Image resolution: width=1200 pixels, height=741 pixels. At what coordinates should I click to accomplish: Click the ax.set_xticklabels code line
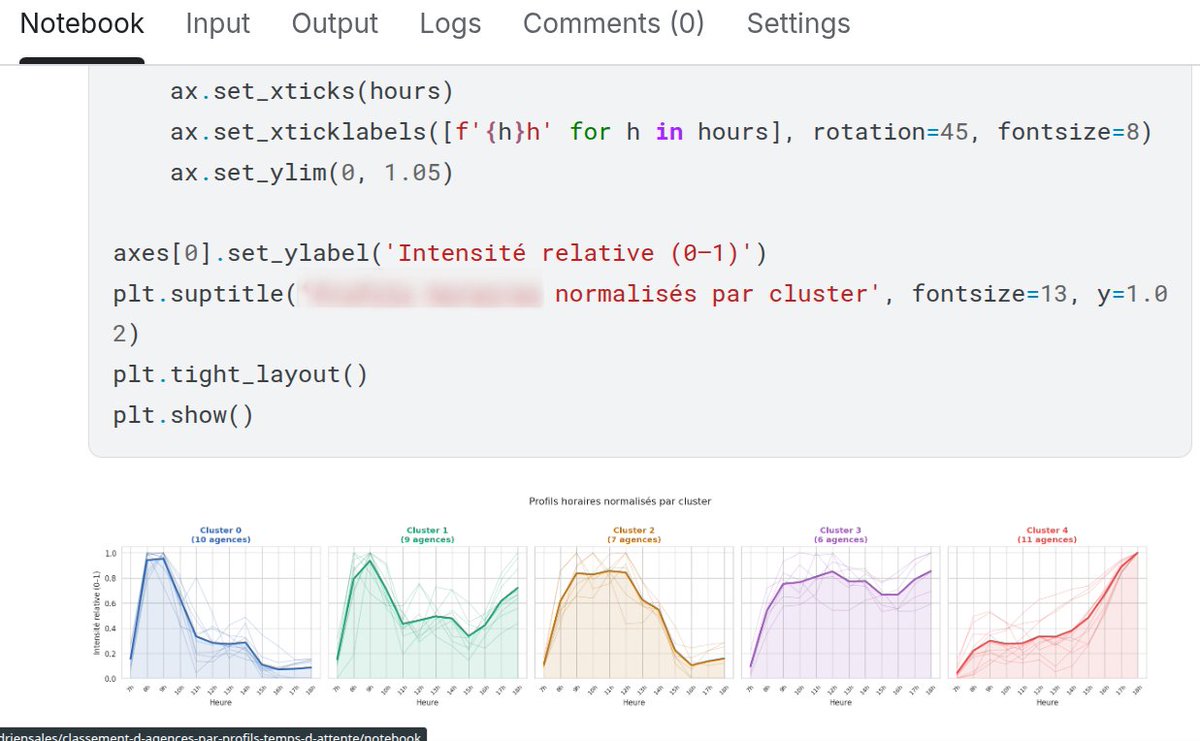click(x=661, y=132)
